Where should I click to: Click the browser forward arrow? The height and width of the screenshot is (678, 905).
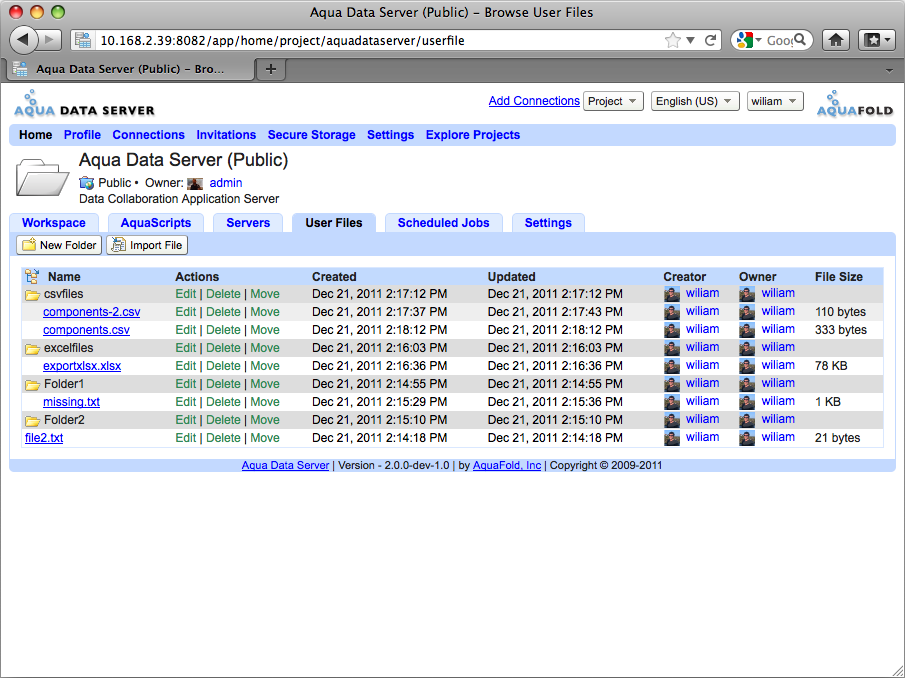point(51,40)
